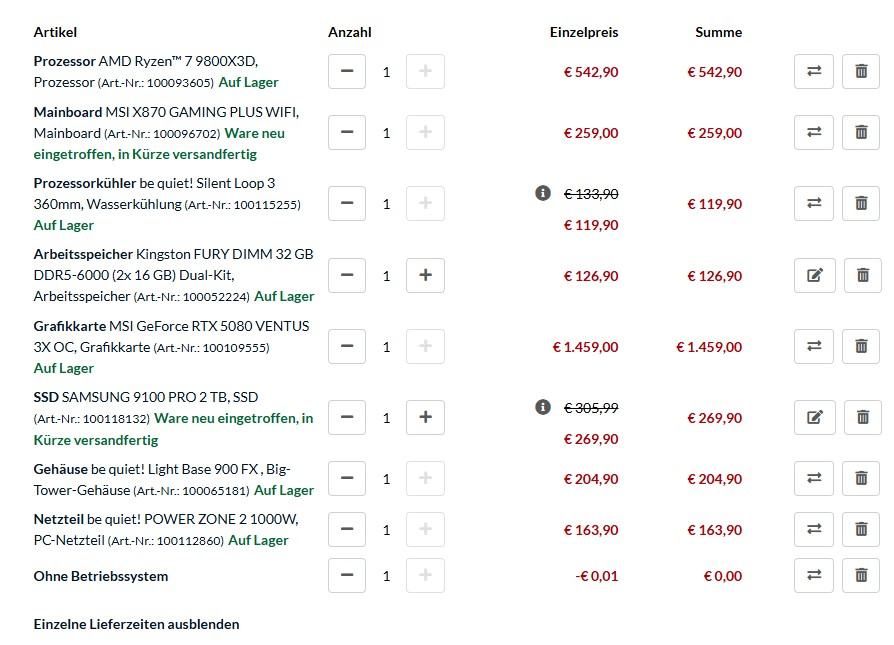Image resolution: width=894 pixels, height=645 pixels.
Task: Show price info for Samsung 9100 PRO SSD
Action: [543, 407]
